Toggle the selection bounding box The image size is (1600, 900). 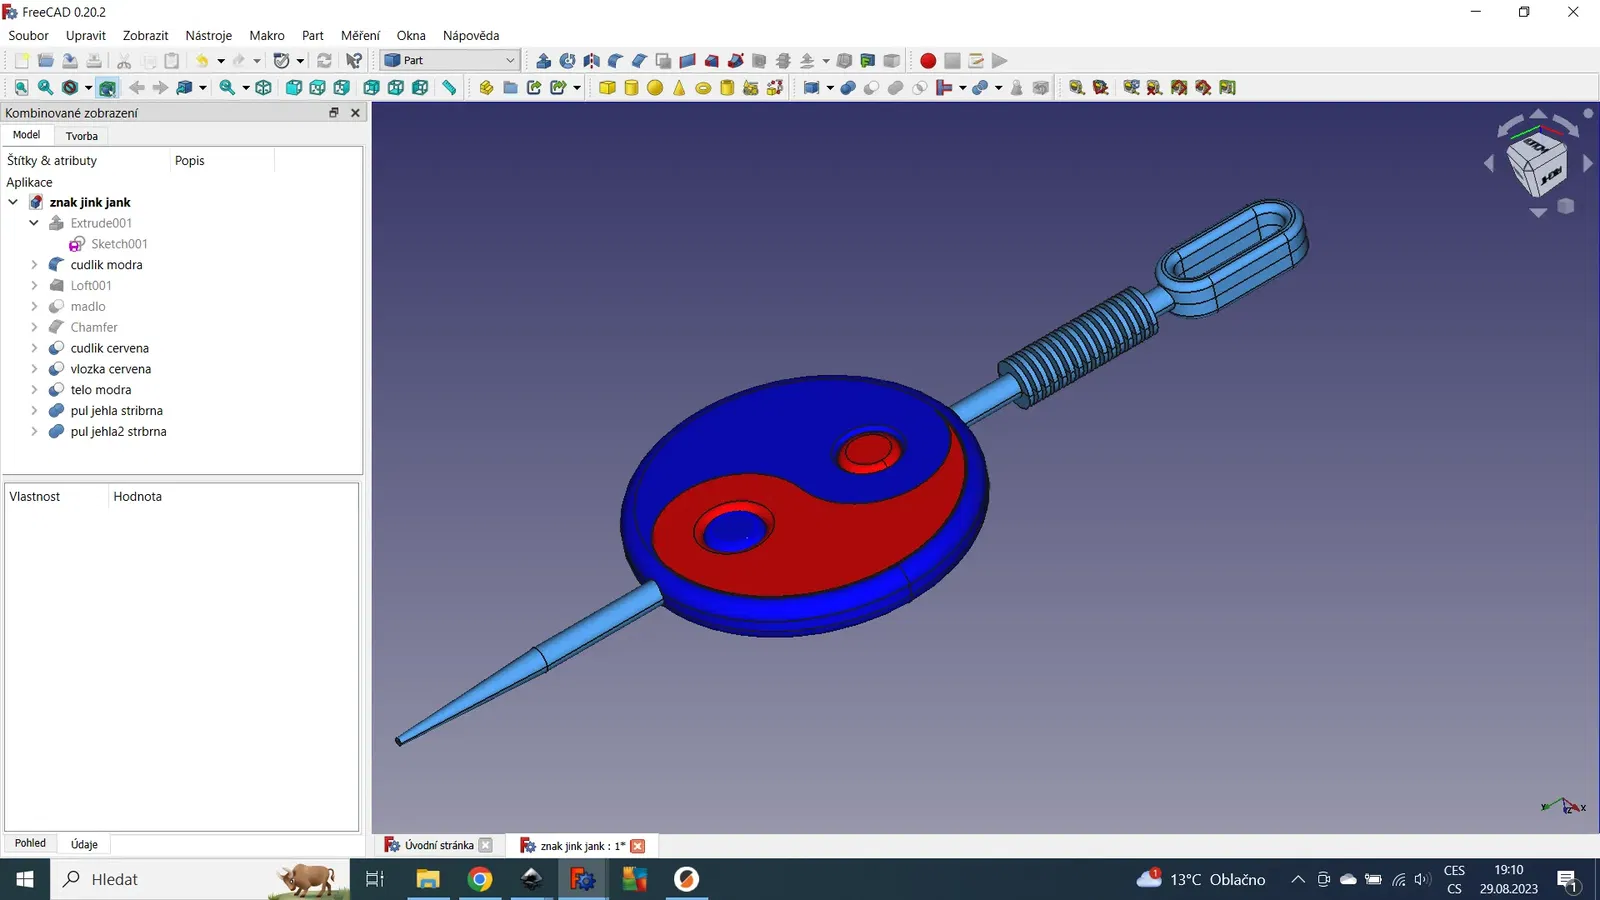[107, 88]
